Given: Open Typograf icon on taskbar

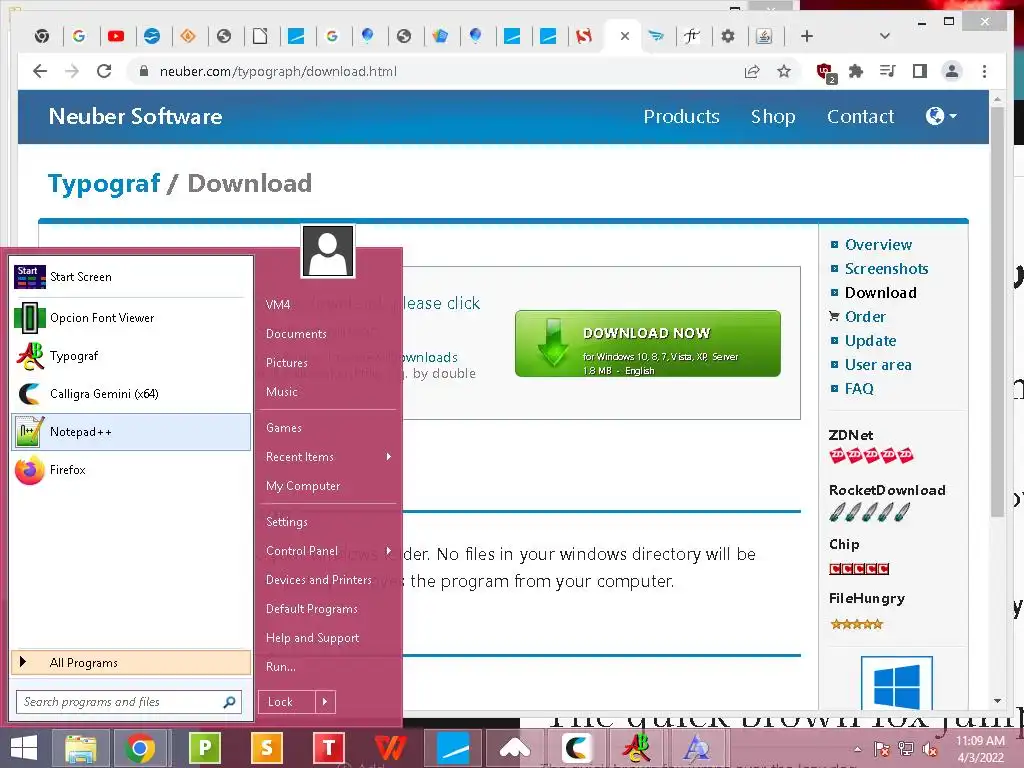Looking at the screenshot, I should [x=637, y=748].
